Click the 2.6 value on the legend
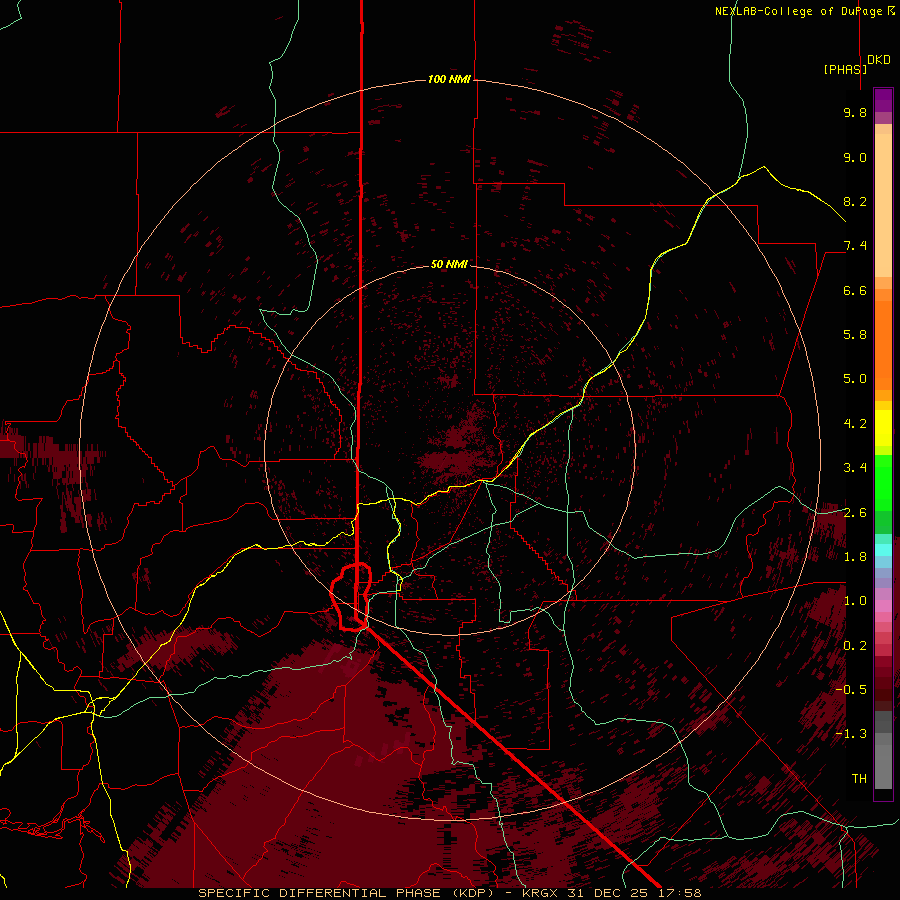 [x=855, y=513]
